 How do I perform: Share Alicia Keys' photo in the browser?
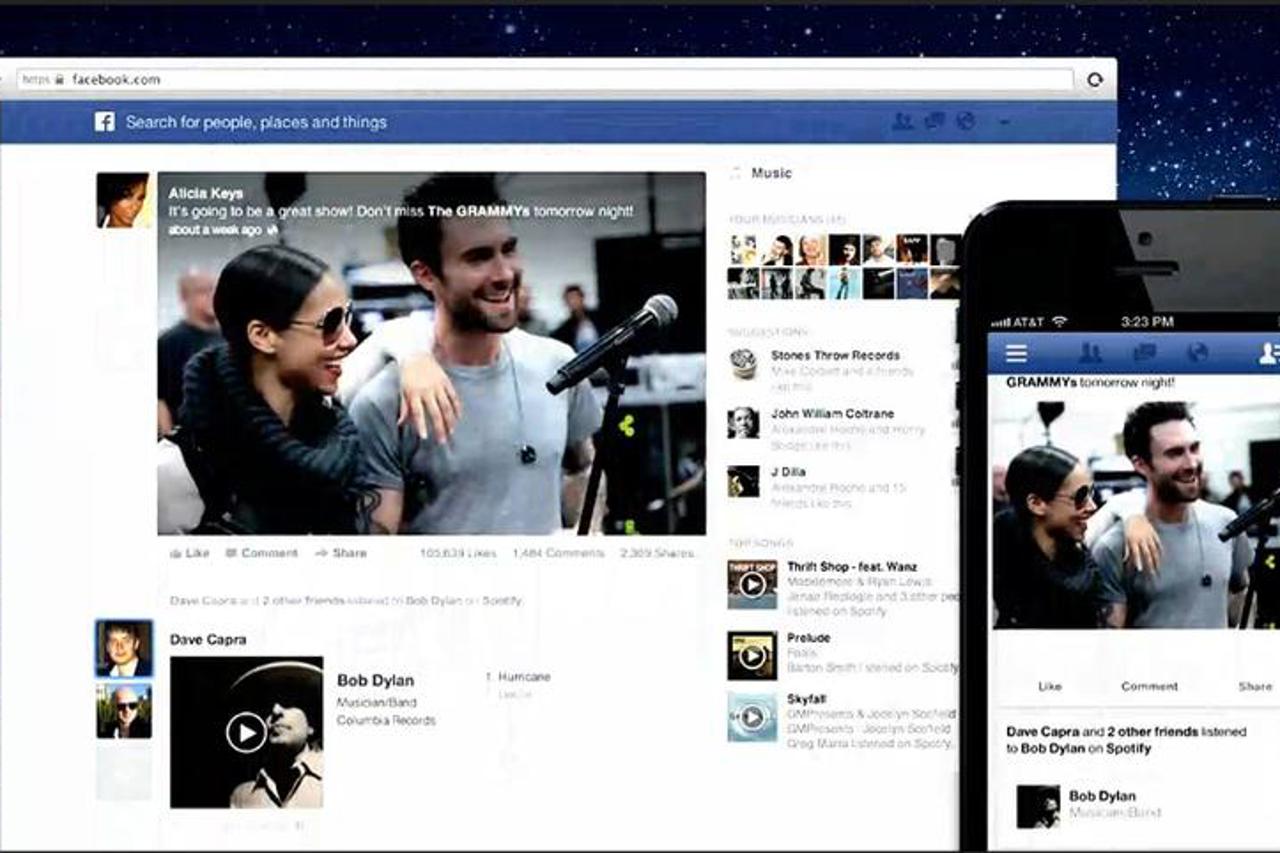point(341,553)
